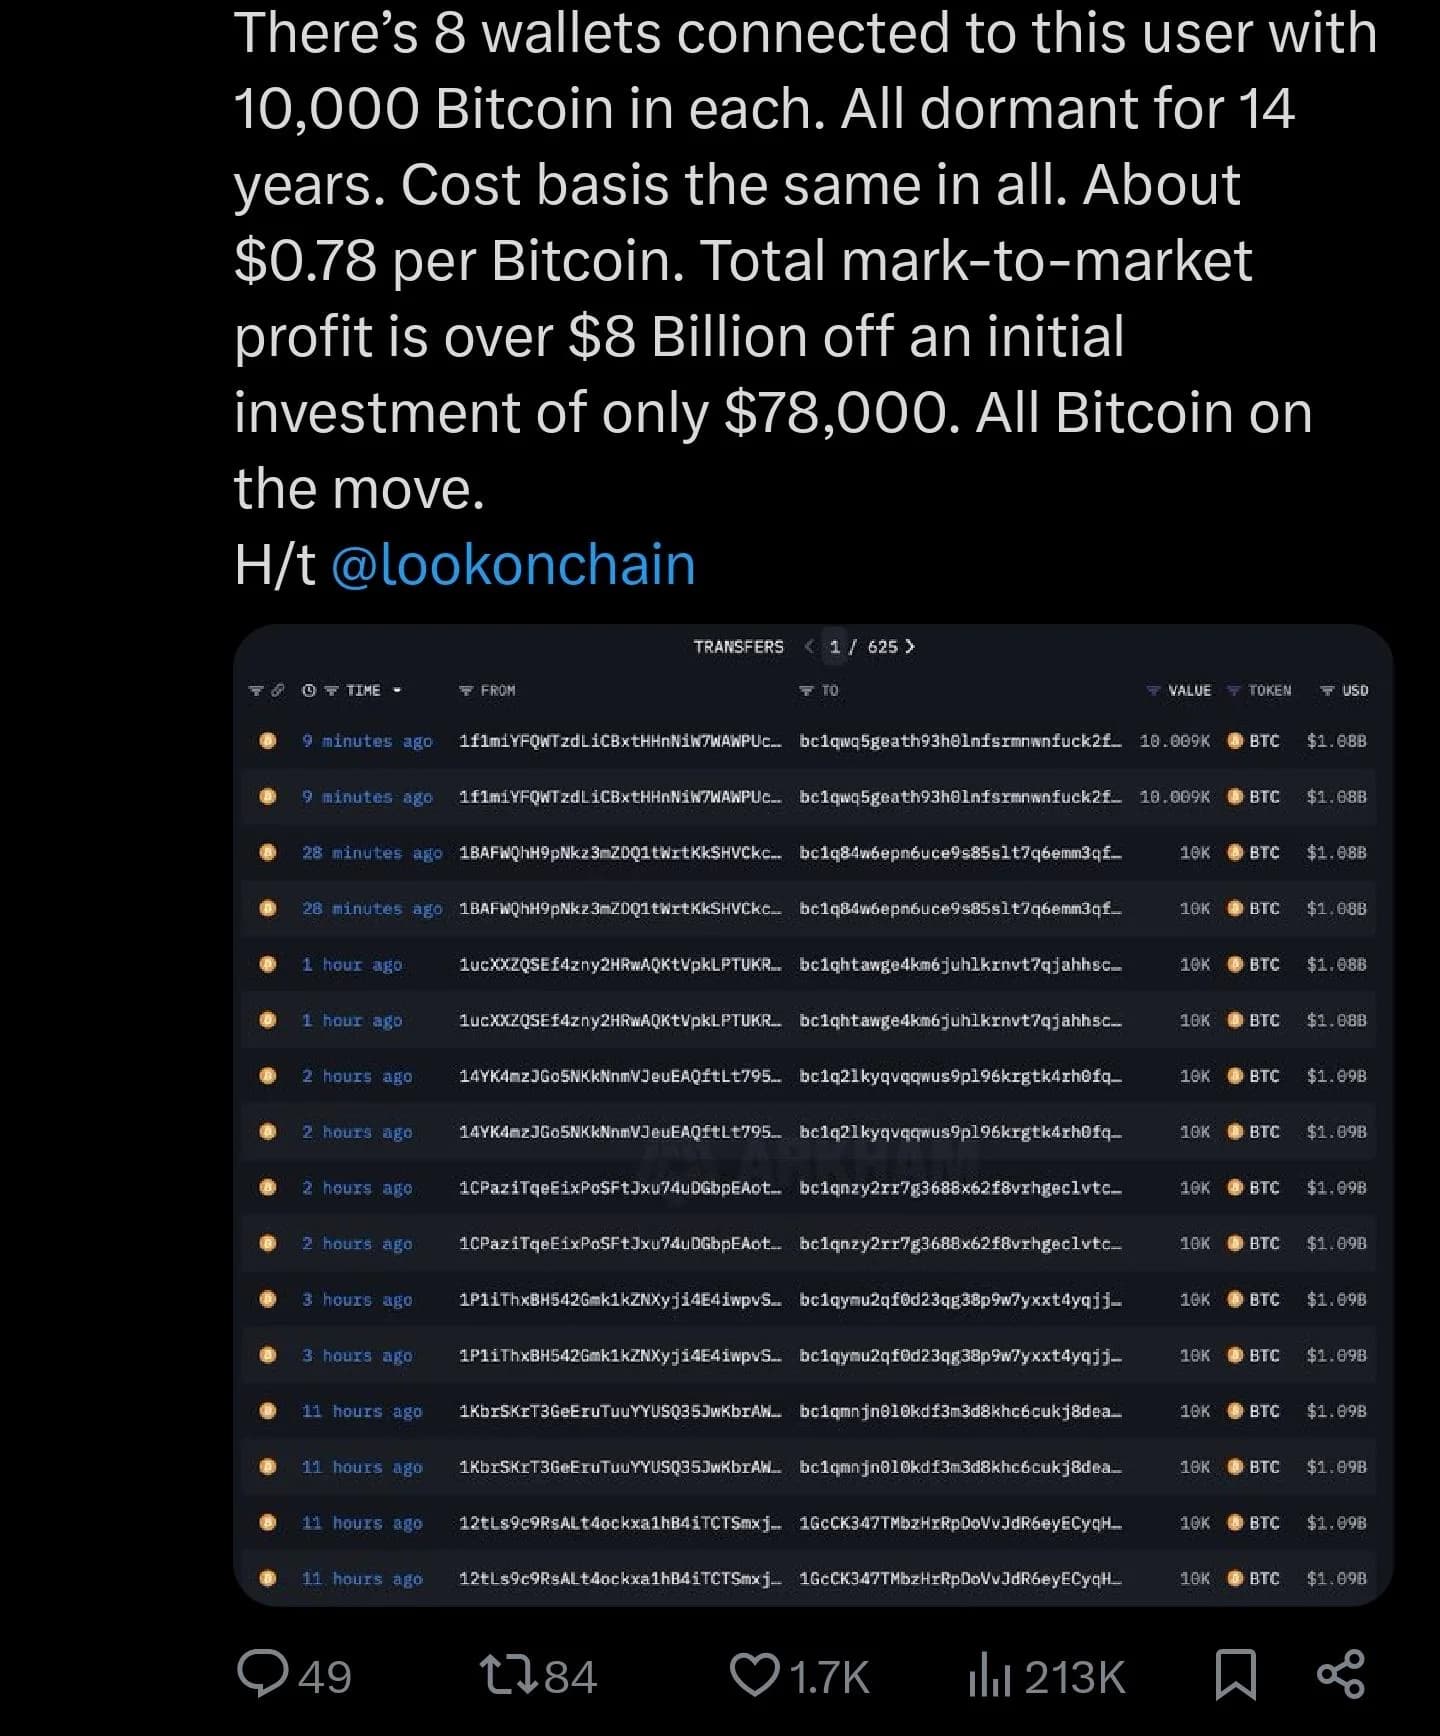The width and height of the screenshot is (1440, 1736).
Task: Bookmark this post
Action: click(x=1235, y=1675)
